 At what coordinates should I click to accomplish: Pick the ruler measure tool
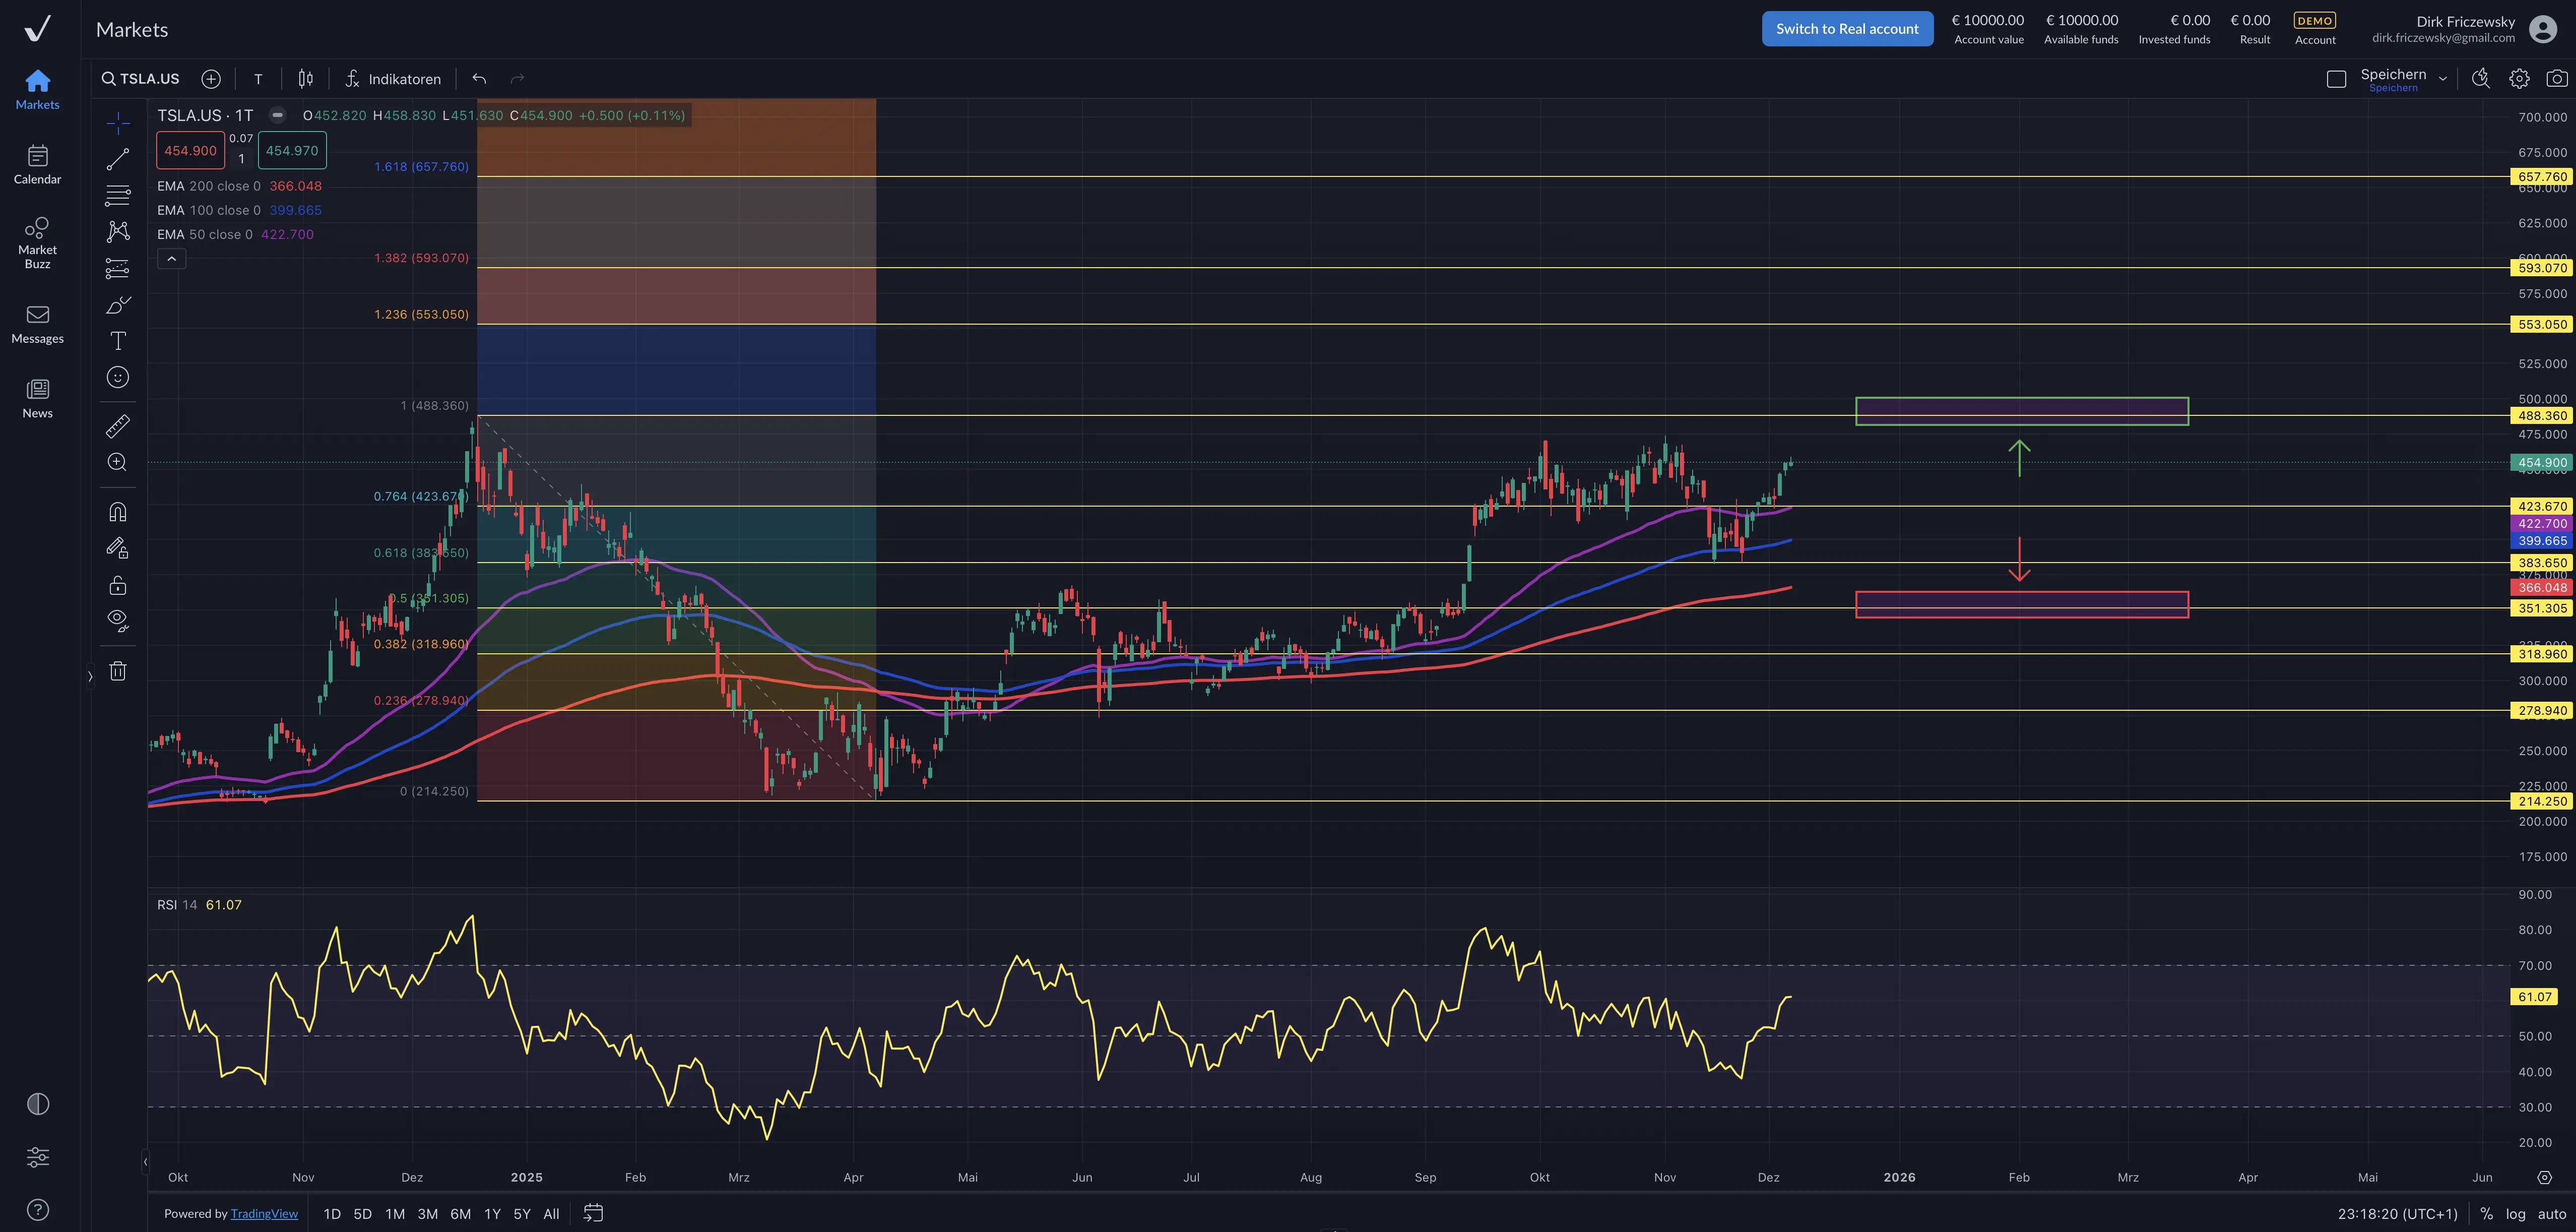[118, 426]
